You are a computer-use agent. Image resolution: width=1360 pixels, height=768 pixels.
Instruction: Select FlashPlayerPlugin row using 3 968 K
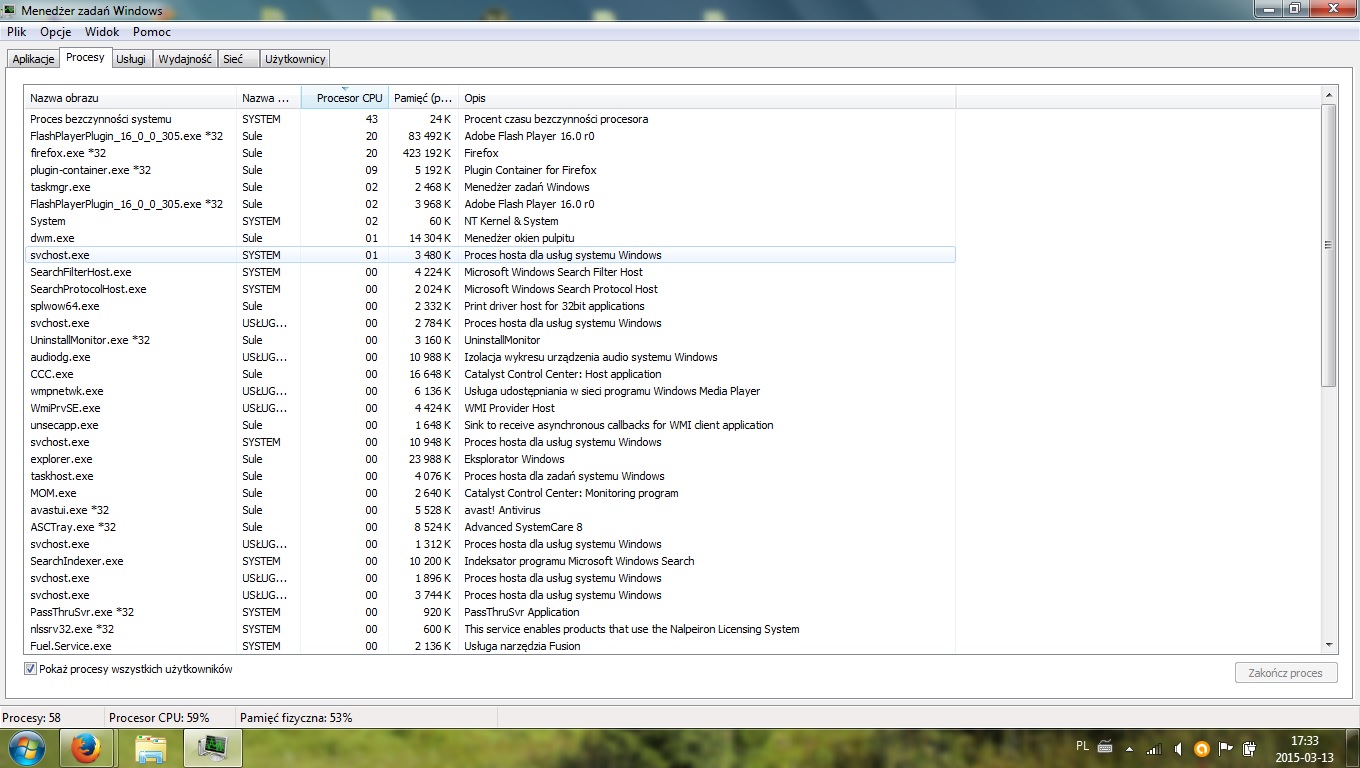point(490,204)
